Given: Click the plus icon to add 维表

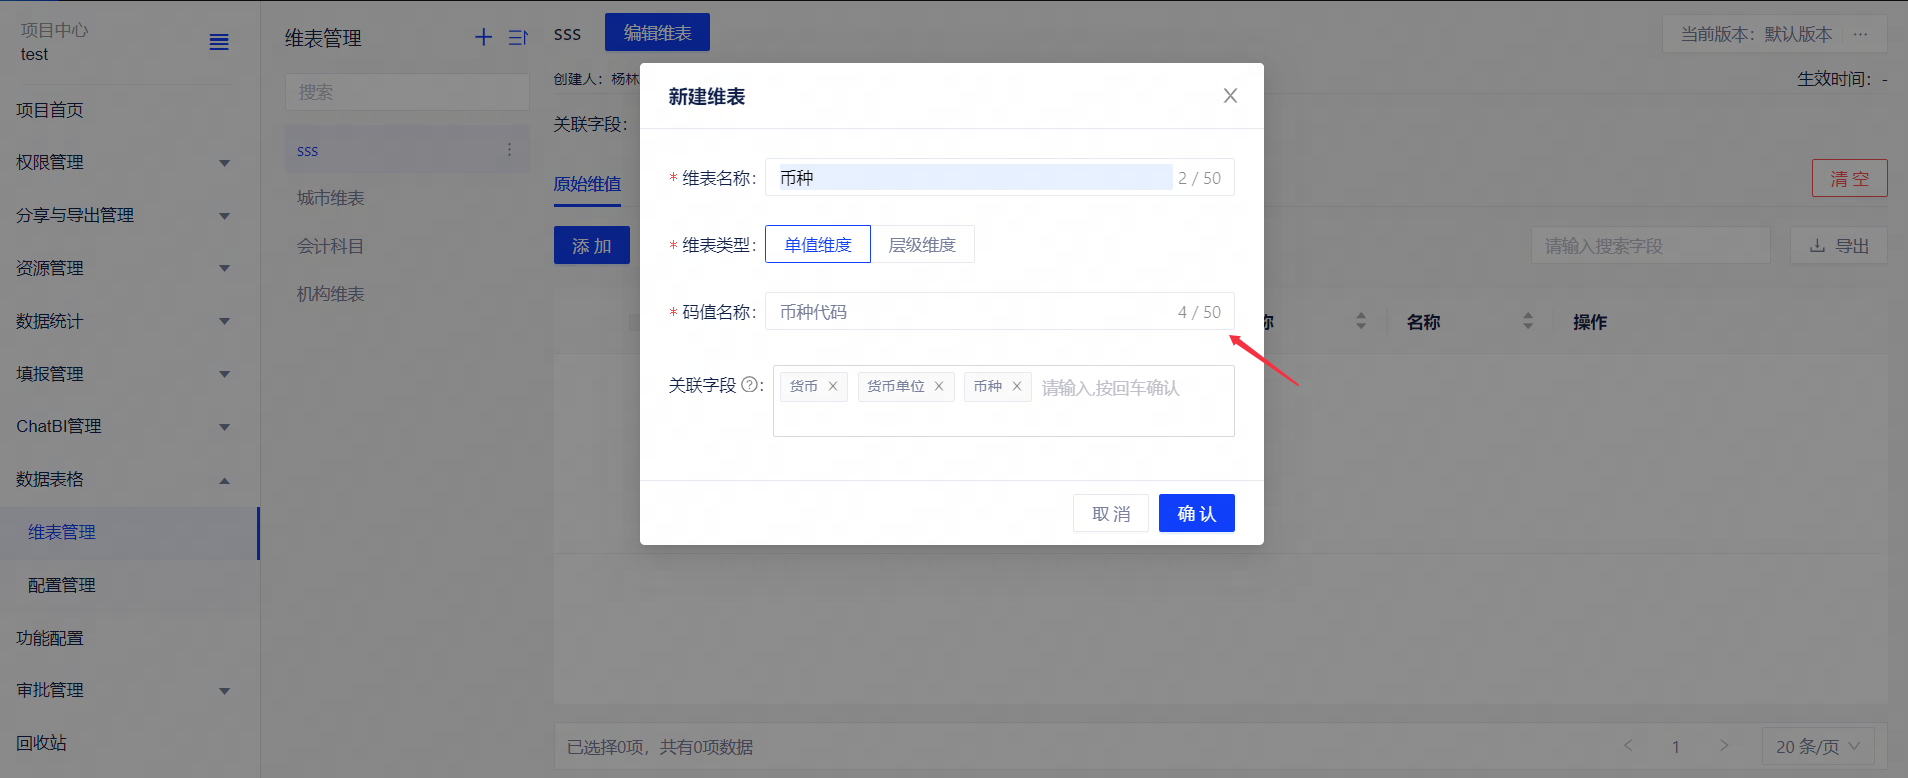Looking at the screenshot, I should tap(483, 38).
